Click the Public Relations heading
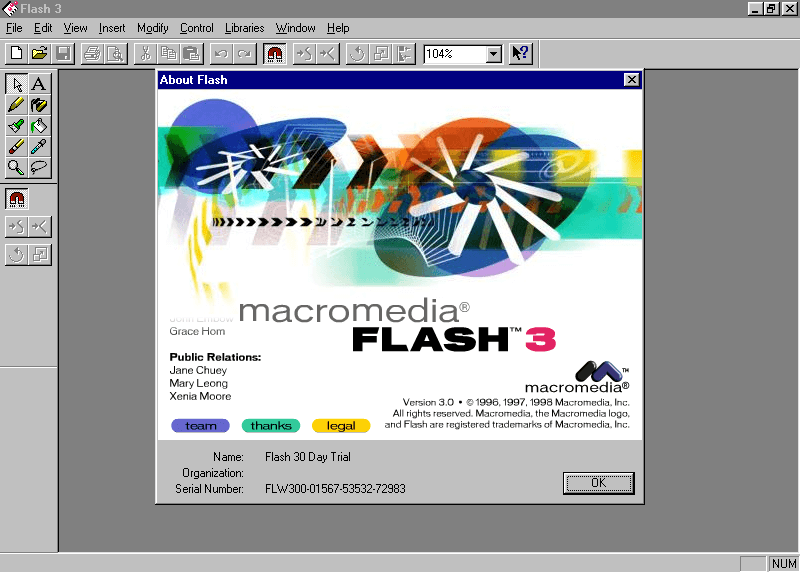 (x=215, y=357)
